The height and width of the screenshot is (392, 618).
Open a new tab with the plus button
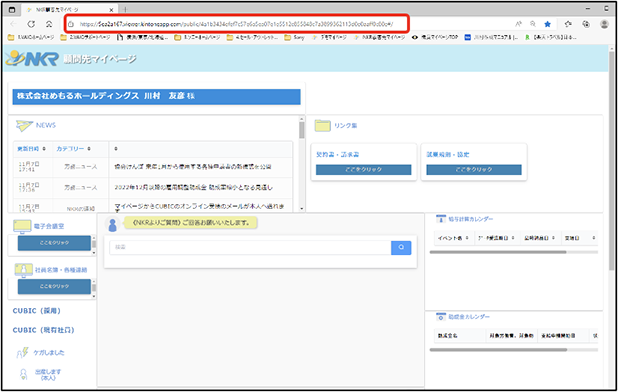point(125,9)
